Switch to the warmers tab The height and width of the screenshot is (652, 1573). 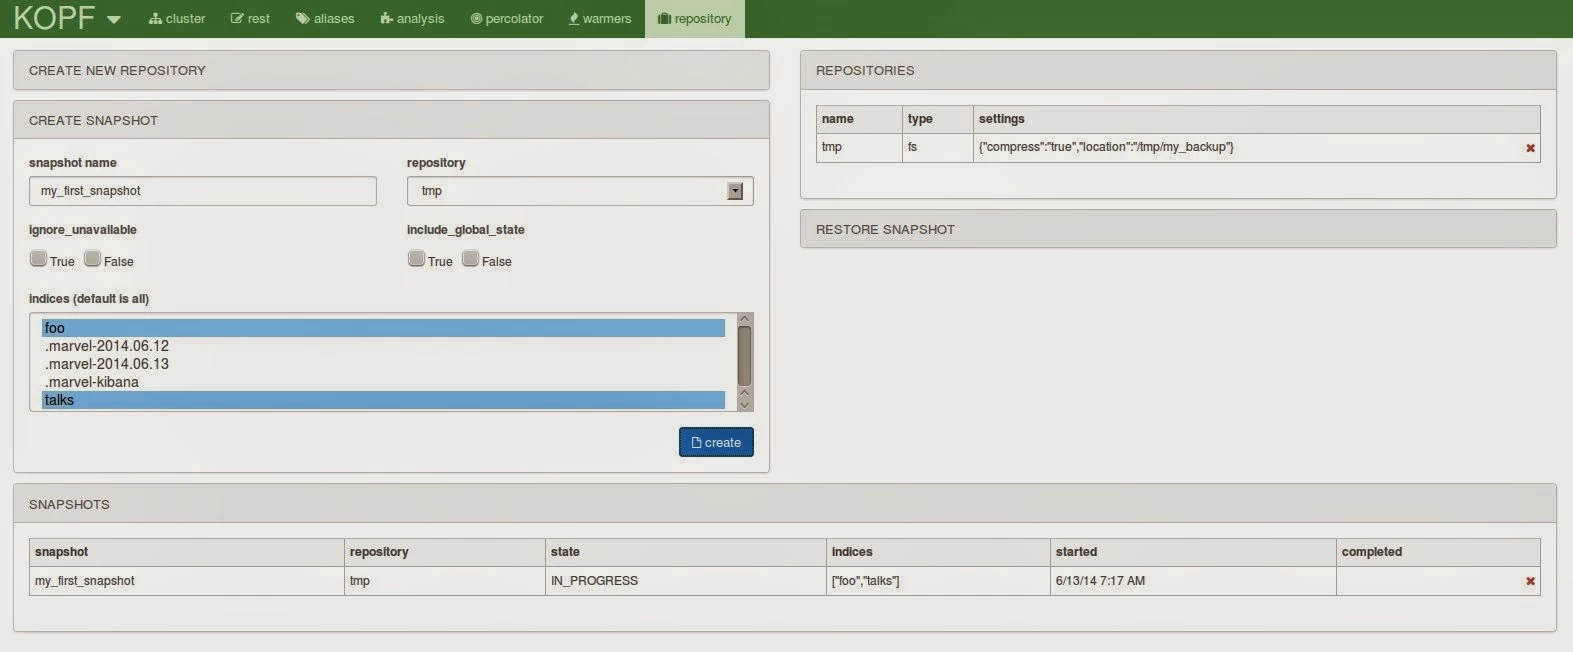(600, 19)
